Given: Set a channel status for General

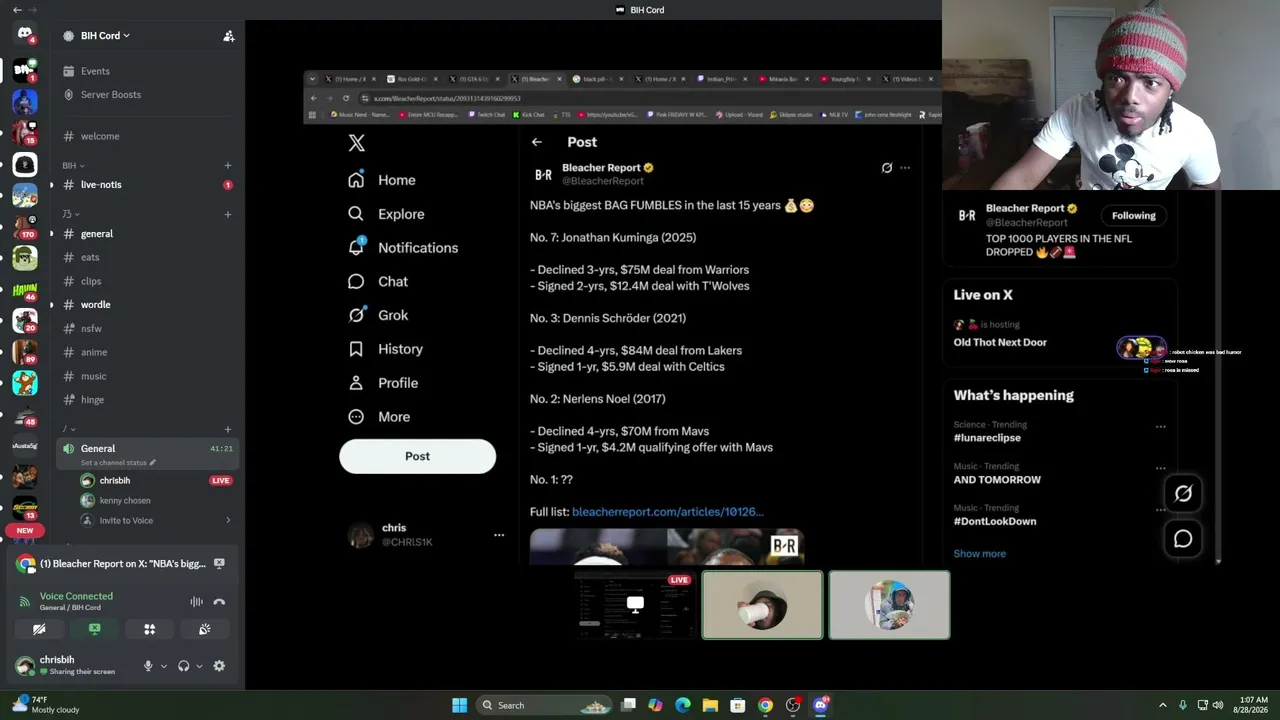Looking at the screenshot, I should click(x=118, y=463).
